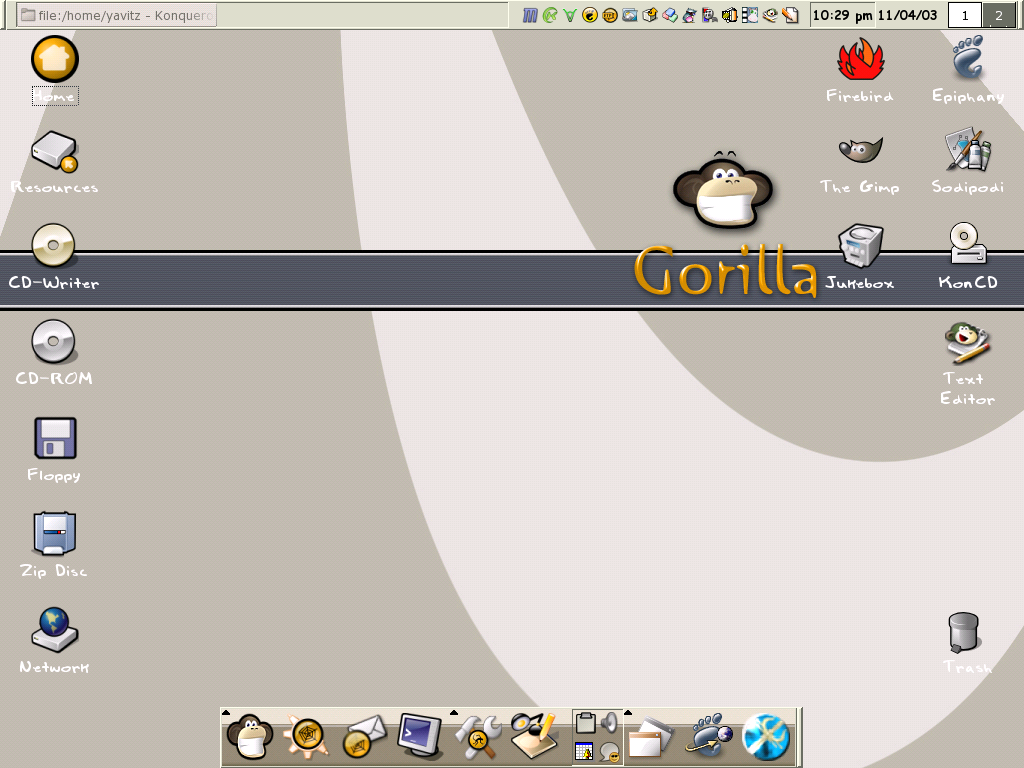1024x768 pixels.
Task: Click the window list panel icon
Action: 650,738
